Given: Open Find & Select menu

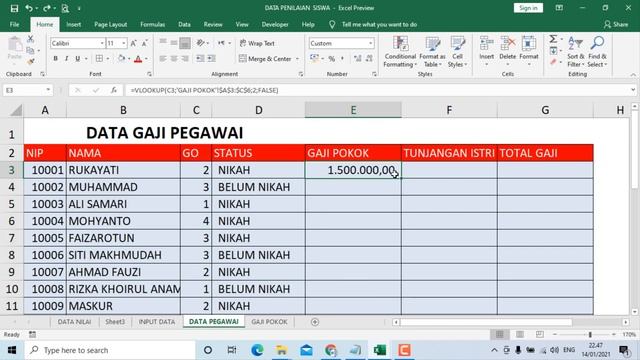Looking at the screenshot, I should tap(598, 52).
